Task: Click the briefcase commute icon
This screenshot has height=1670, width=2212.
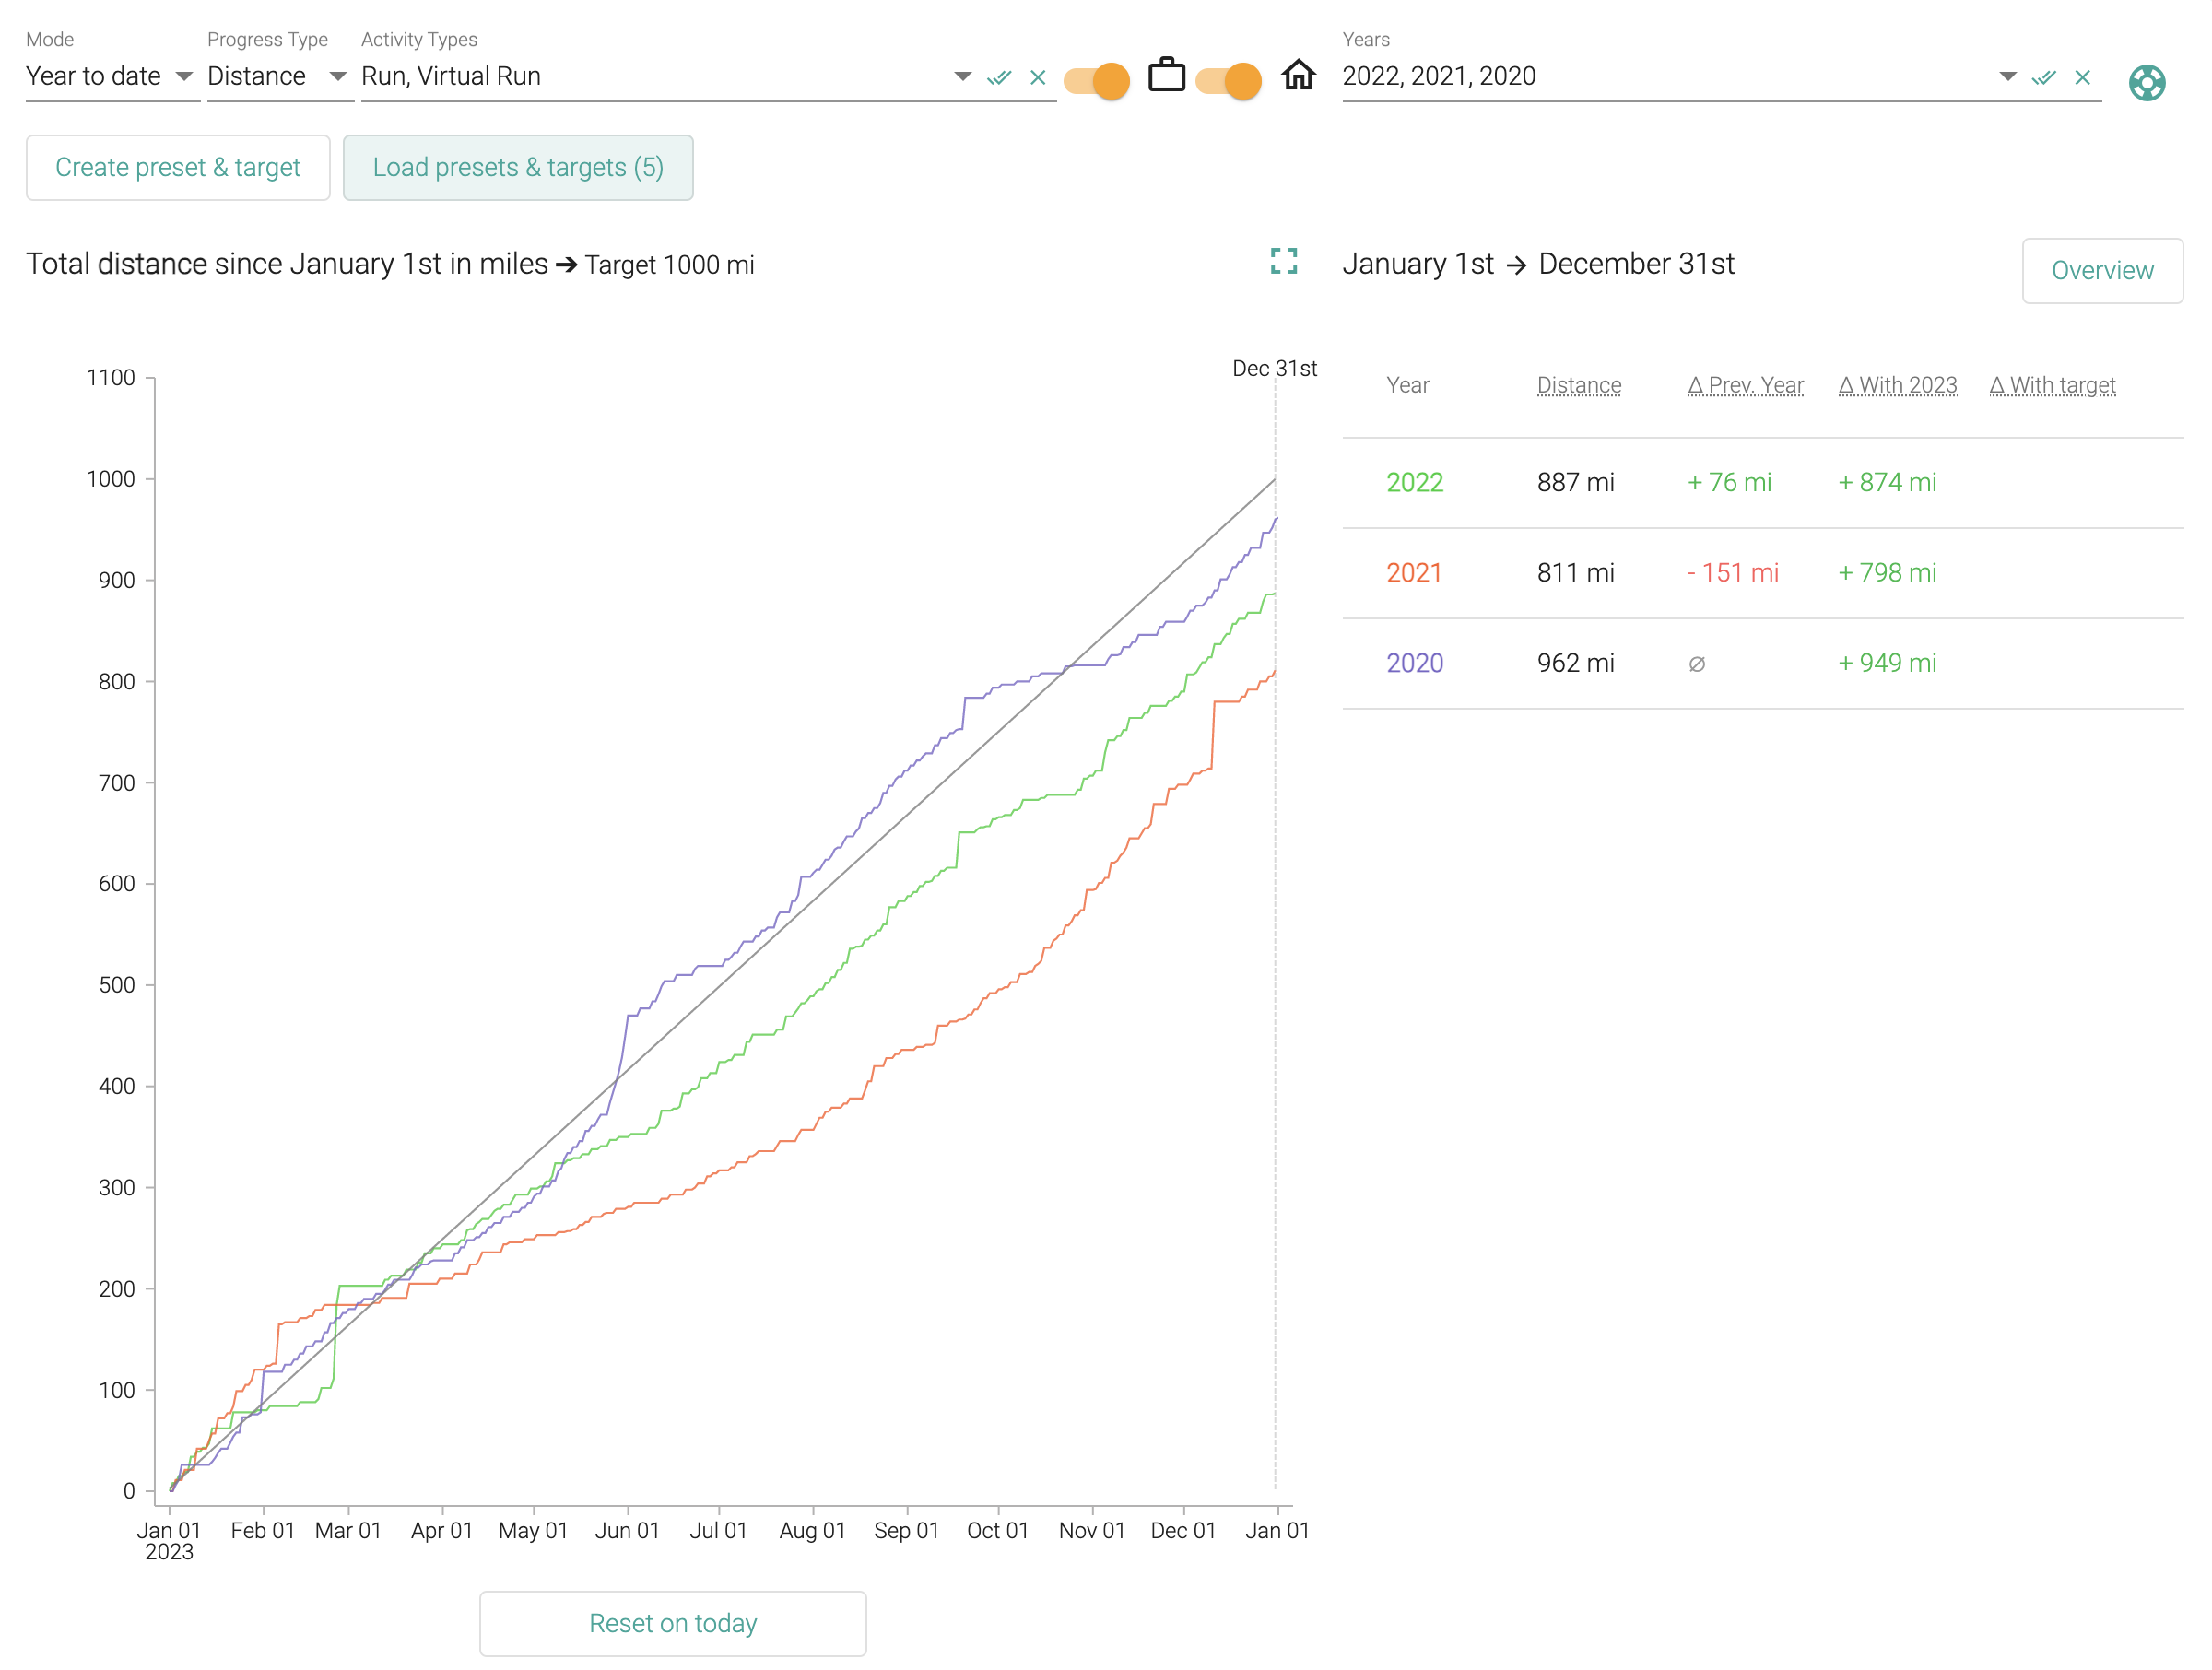Action: [x=1166, y=76]
